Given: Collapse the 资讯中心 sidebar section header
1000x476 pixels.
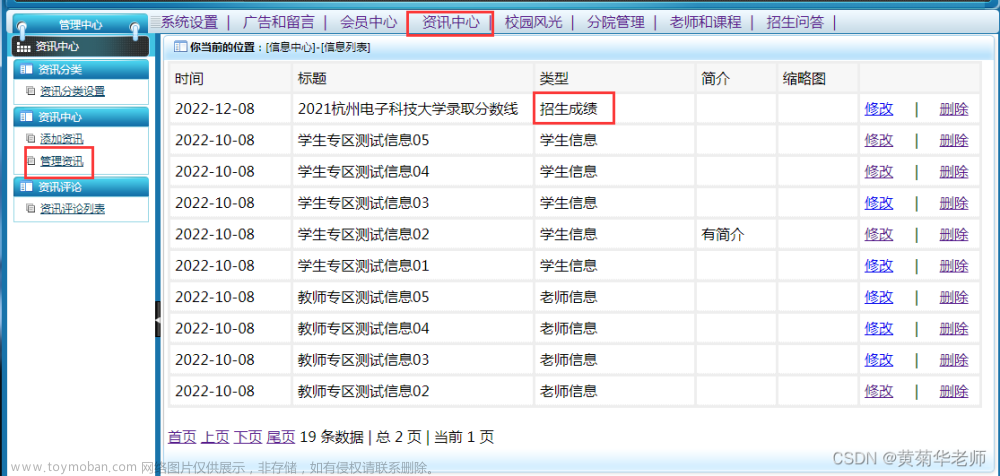Looking at the screenshot, I should click(81, 117).
